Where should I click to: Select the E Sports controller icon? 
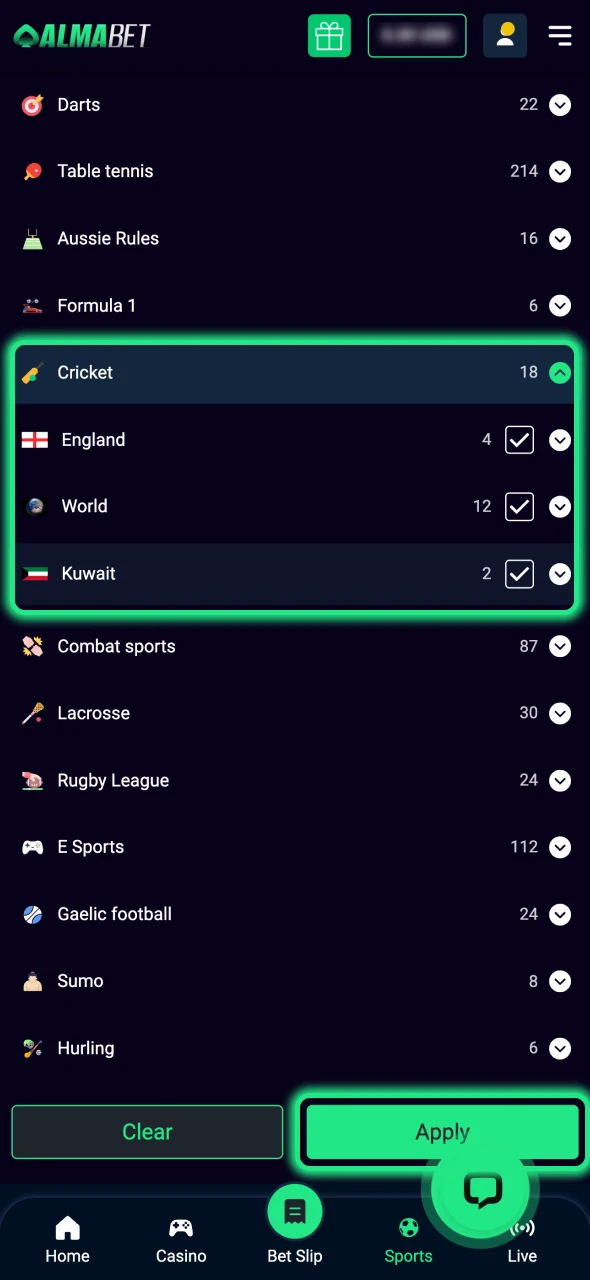(x=32, y=847)
